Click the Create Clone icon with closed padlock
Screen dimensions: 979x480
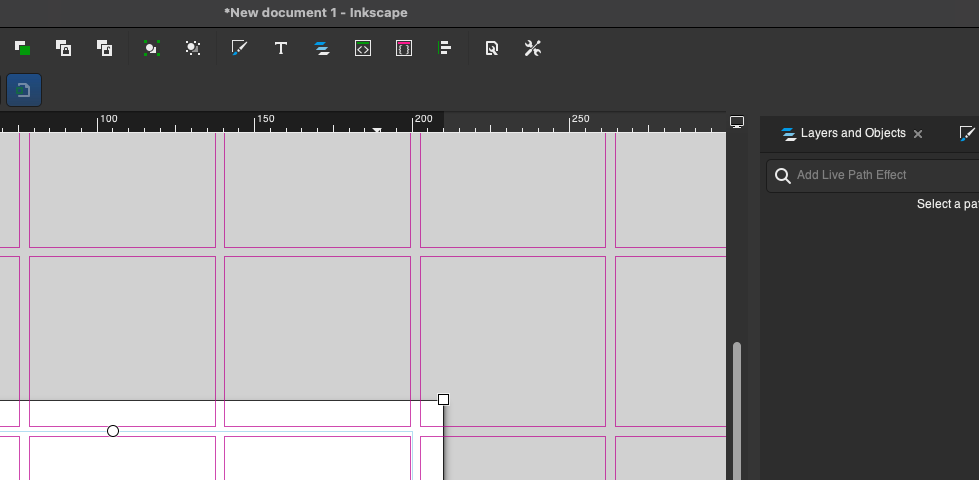tap(63, 48)
